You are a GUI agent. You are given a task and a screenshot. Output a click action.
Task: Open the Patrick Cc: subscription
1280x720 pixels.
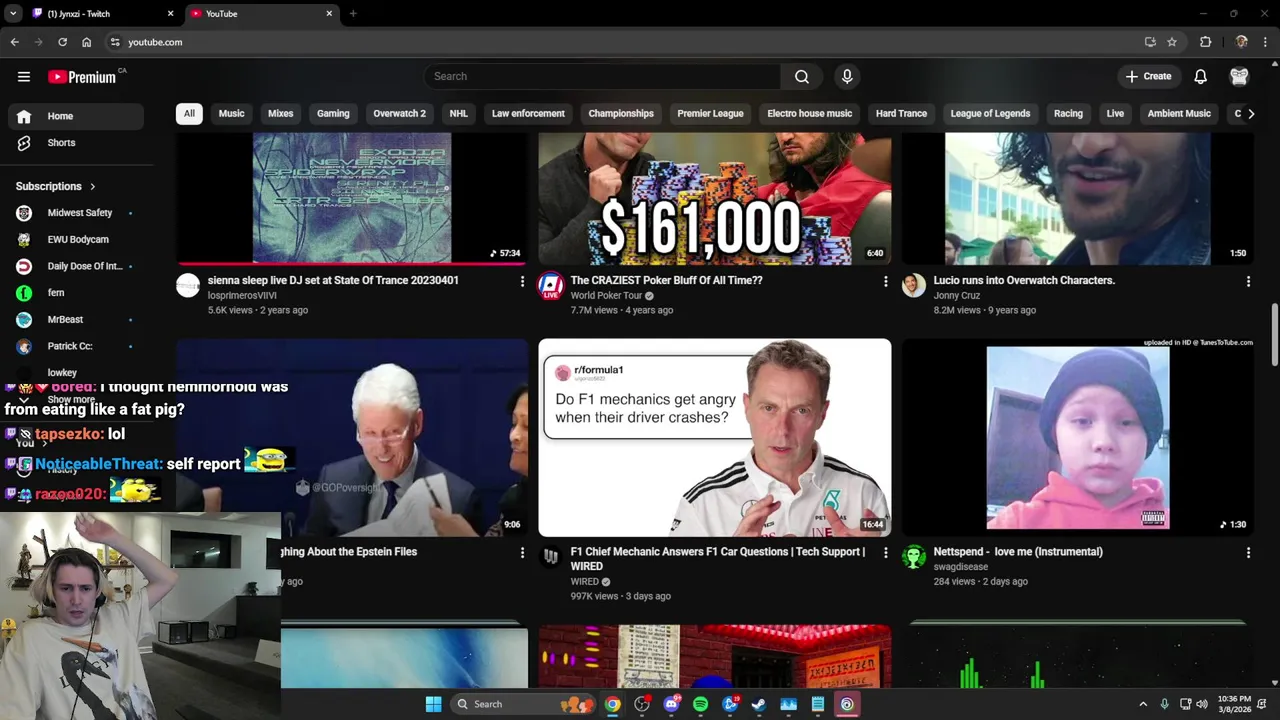point(76,346)
